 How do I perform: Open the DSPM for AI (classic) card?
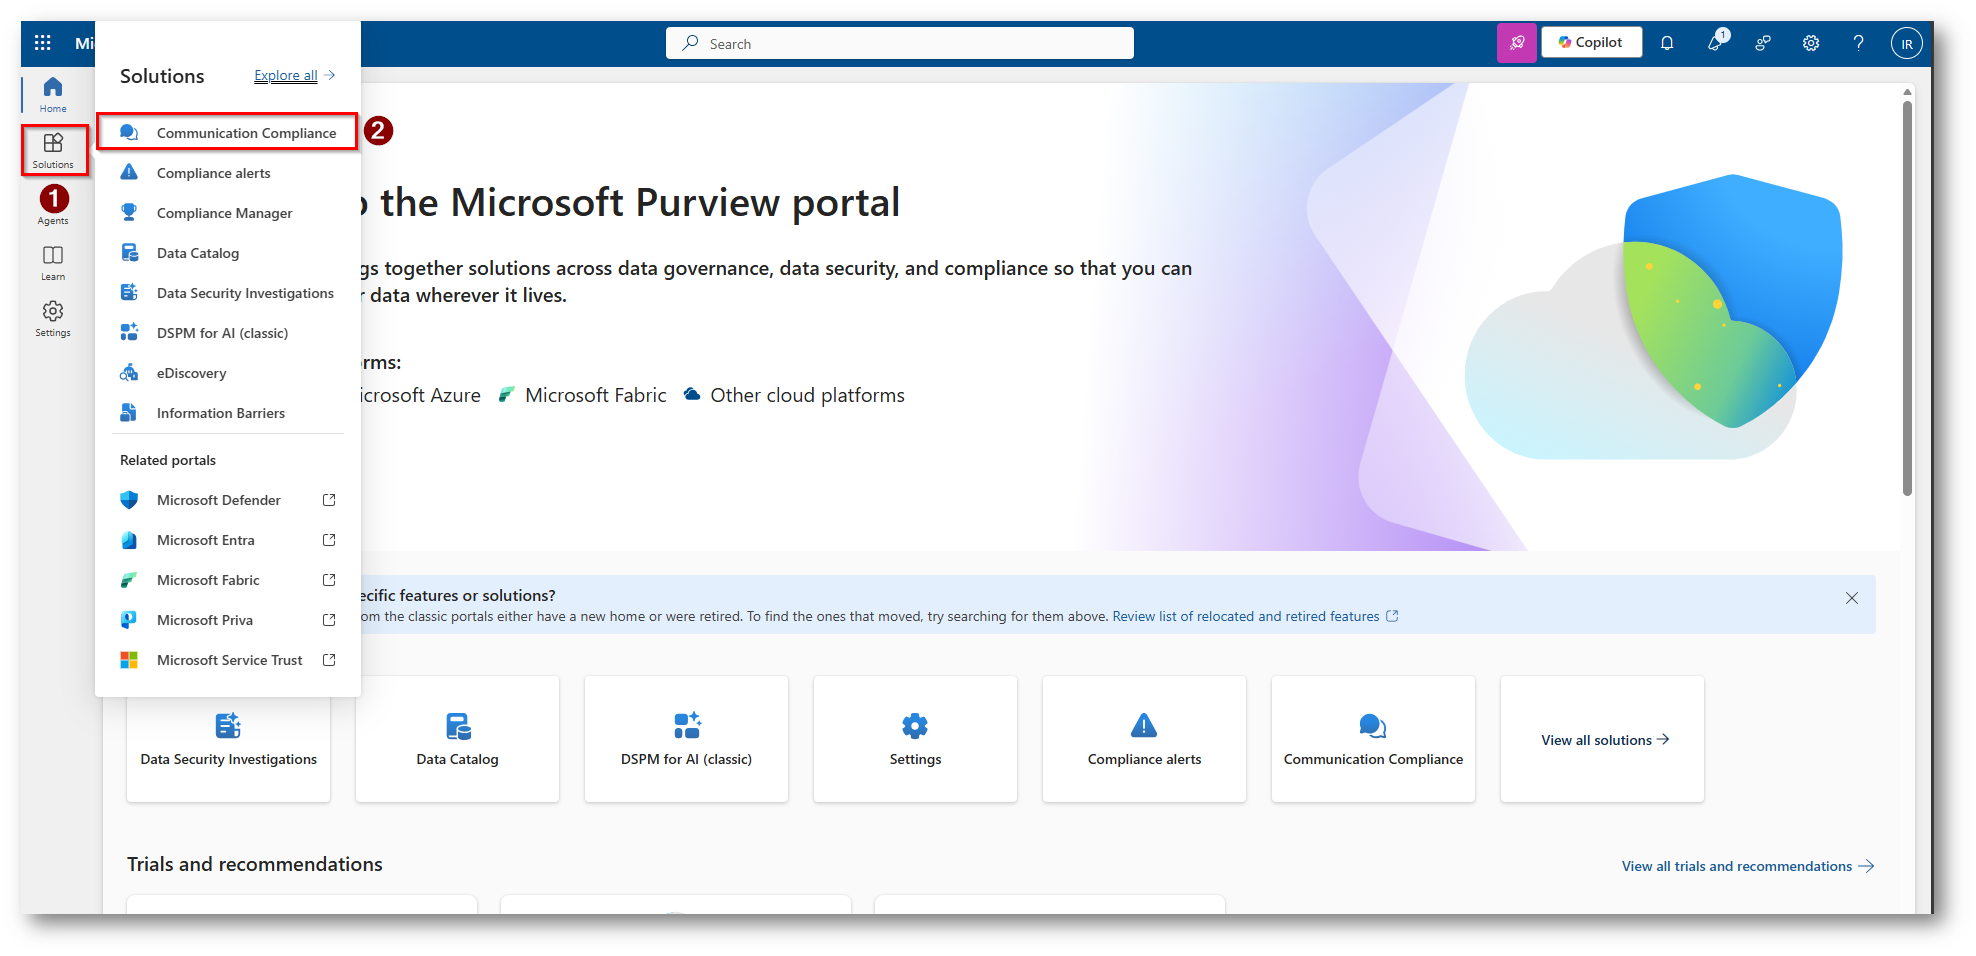[687, 739]
